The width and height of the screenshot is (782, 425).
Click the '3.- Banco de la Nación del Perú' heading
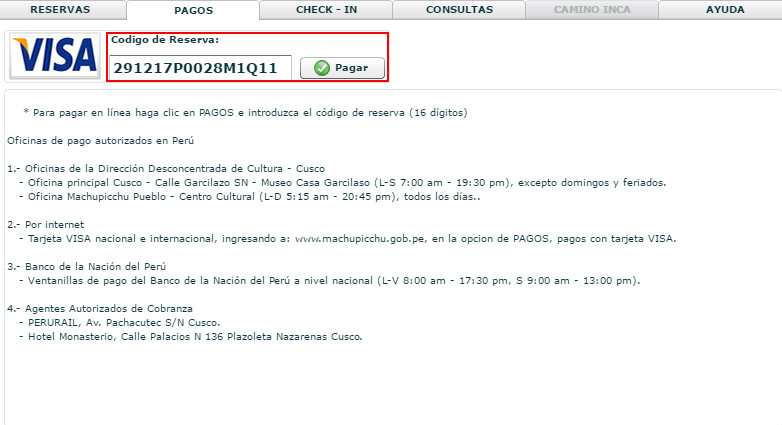[86, 266]
